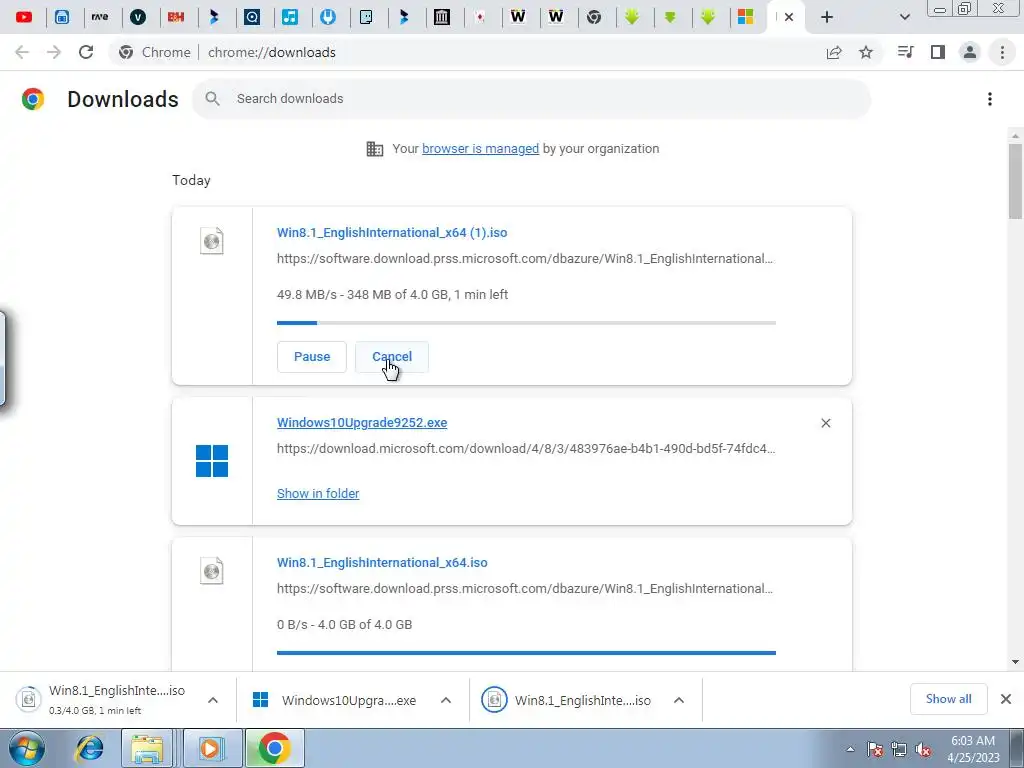Toggle the side panel icon

[938, 52]
